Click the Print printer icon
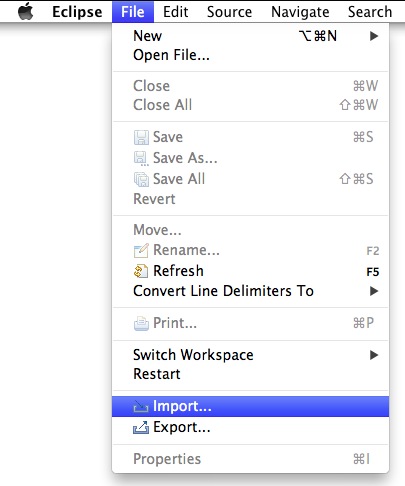 (141, 323)
